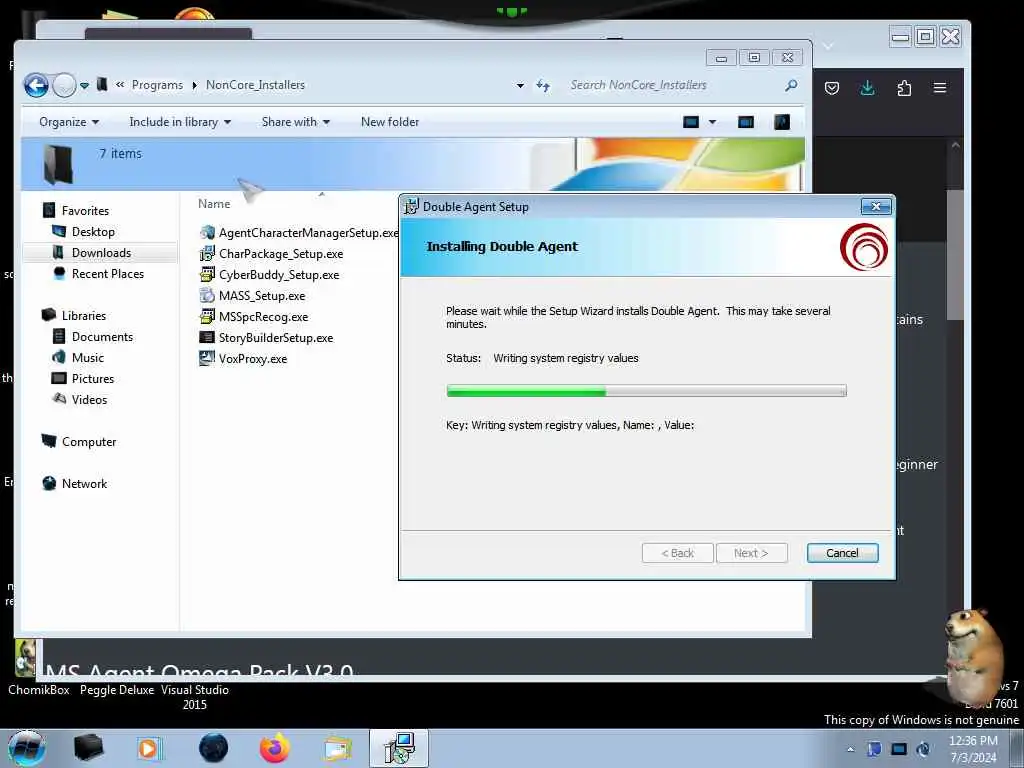Open the mail envelope taskbar app
The width and height of the screenshot is (1024, 768).
(x=337, y=749)
